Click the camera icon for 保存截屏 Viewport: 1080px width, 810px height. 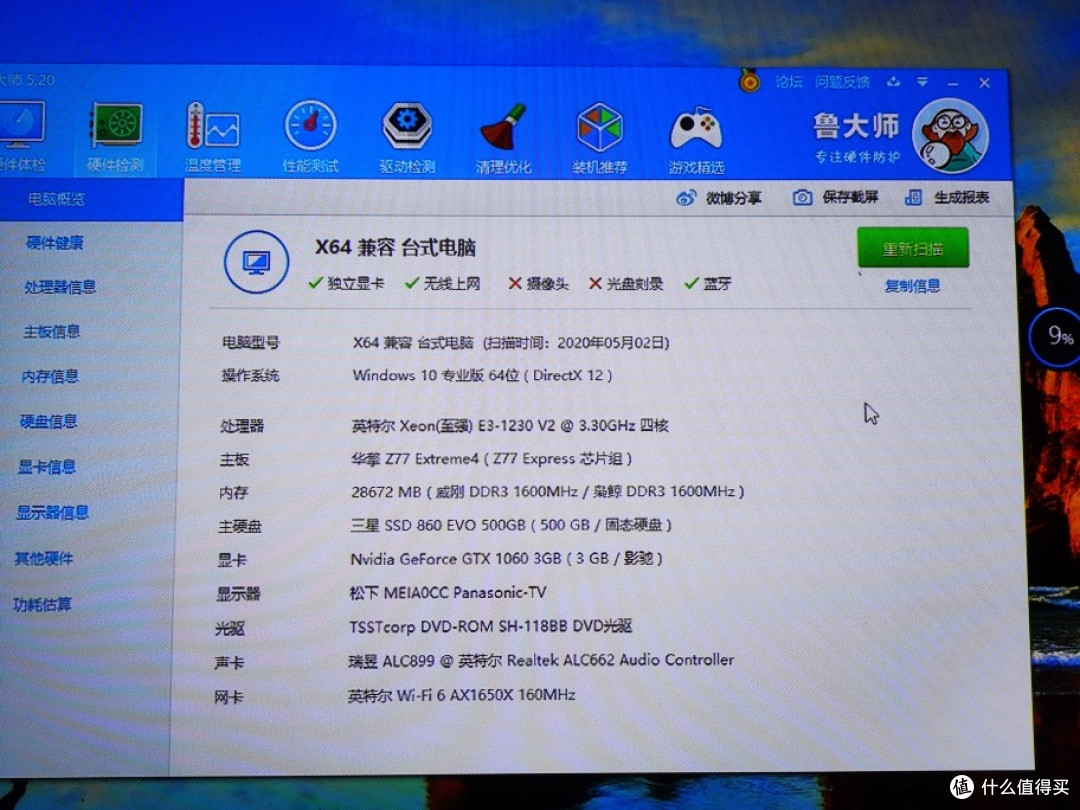pyautogui.click(x=802, y=198)
